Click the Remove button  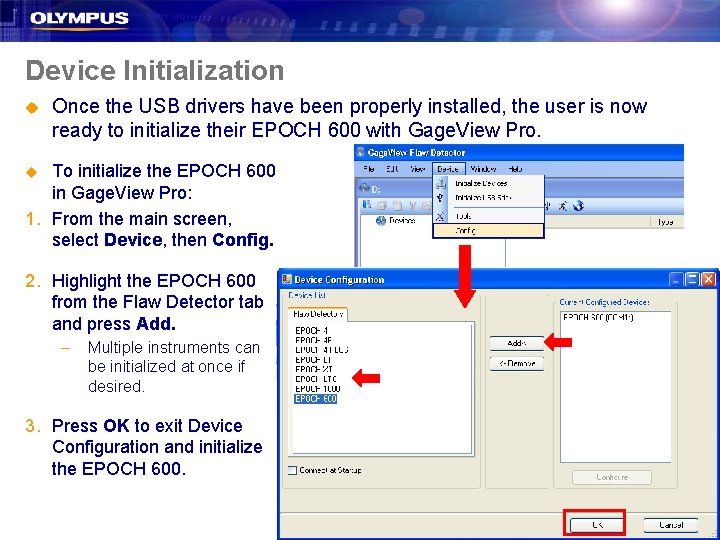pos(517,363)
